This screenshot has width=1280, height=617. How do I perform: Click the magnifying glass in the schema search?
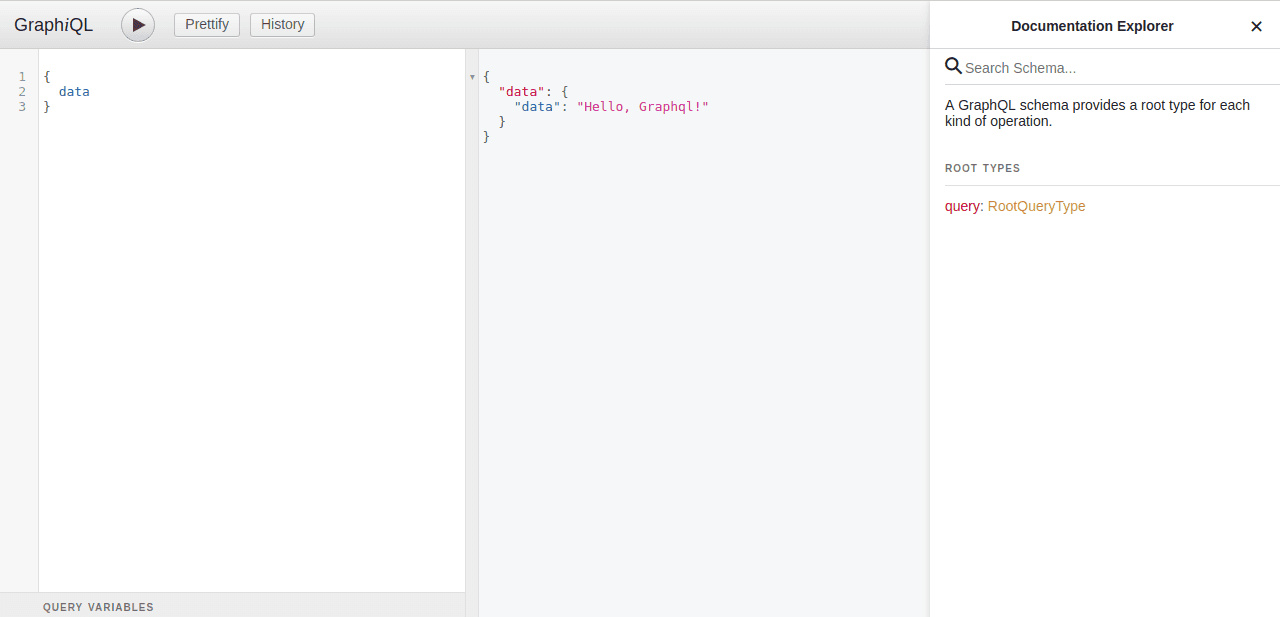click(952, 65)
